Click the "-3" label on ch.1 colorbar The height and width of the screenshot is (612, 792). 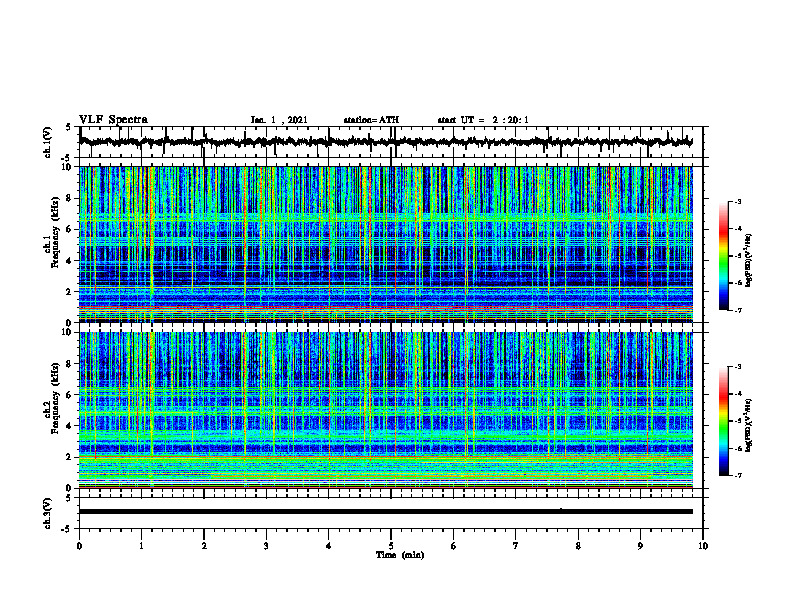click(x=738, y=201)
